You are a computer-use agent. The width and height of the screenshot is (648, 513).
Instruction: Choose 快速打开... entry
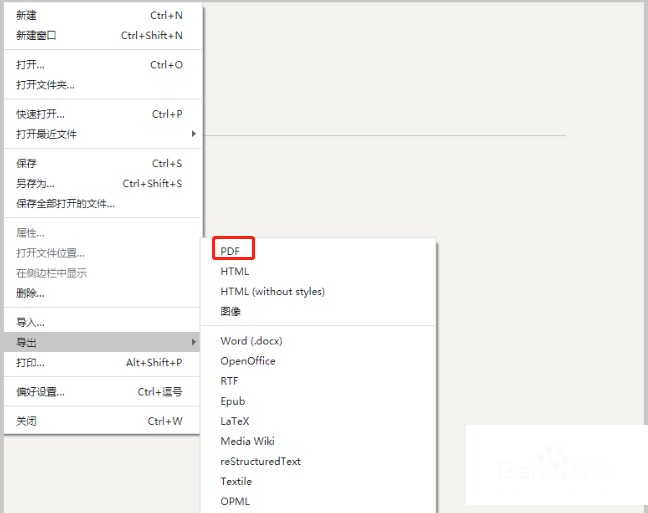(102, 114)
